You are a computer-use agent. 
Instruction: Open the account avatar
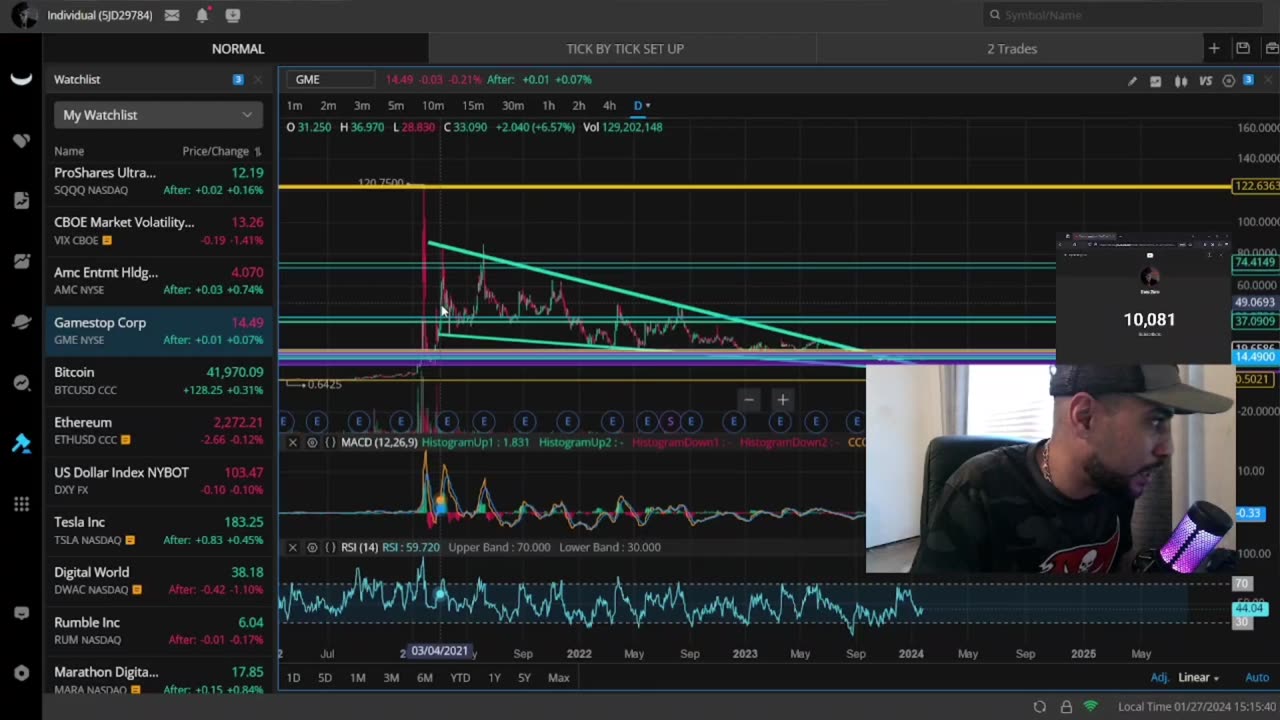25,15
